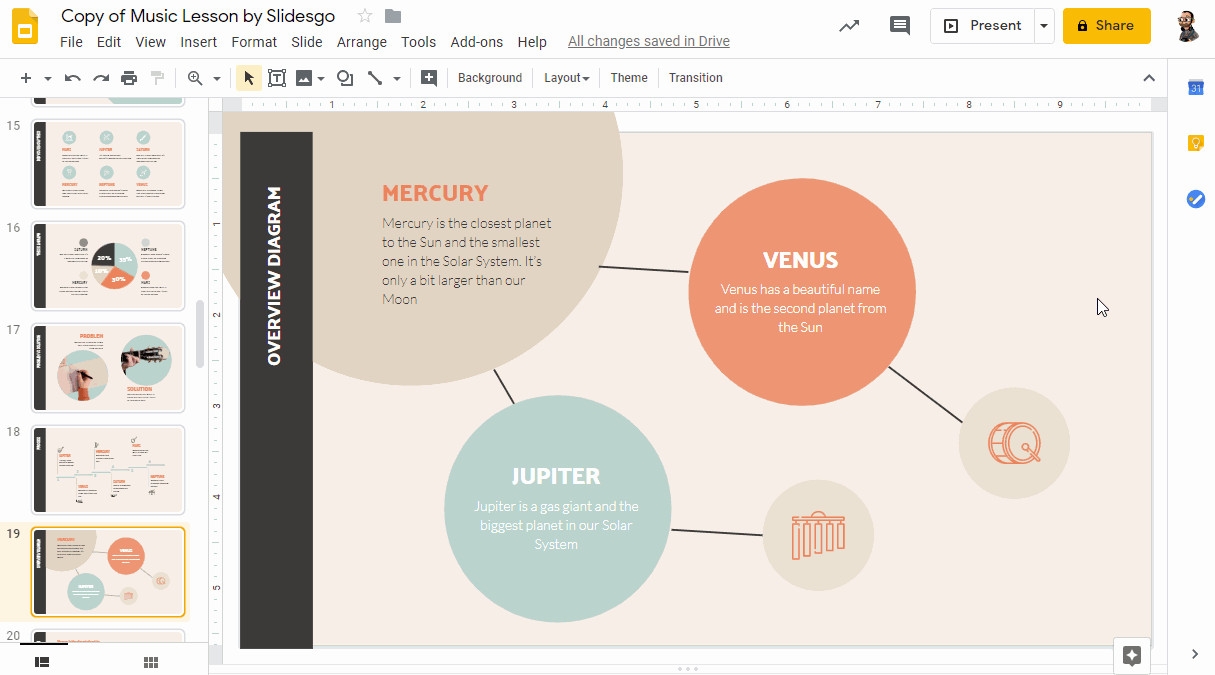Screen dimensions: 1215x675
Task: Print the presentation
Action: 129,78
